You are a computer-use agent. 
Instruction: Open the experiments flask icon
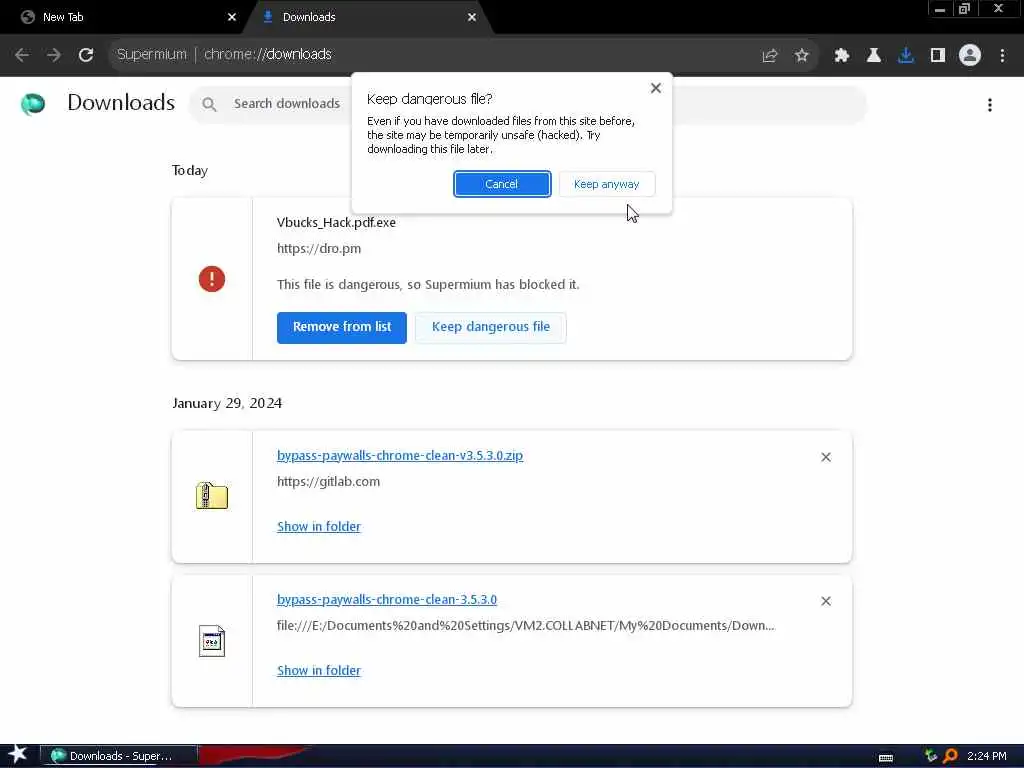(x=874, y=56)
